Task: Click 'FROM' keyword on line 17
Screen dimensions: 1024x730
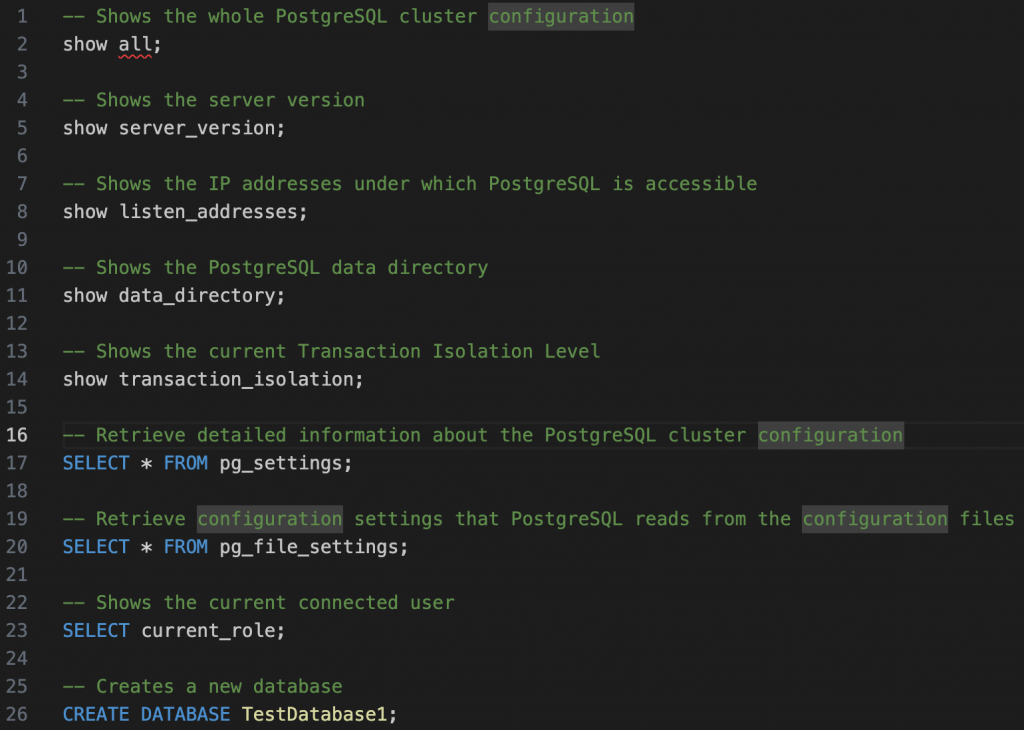Action: (185, 463)
